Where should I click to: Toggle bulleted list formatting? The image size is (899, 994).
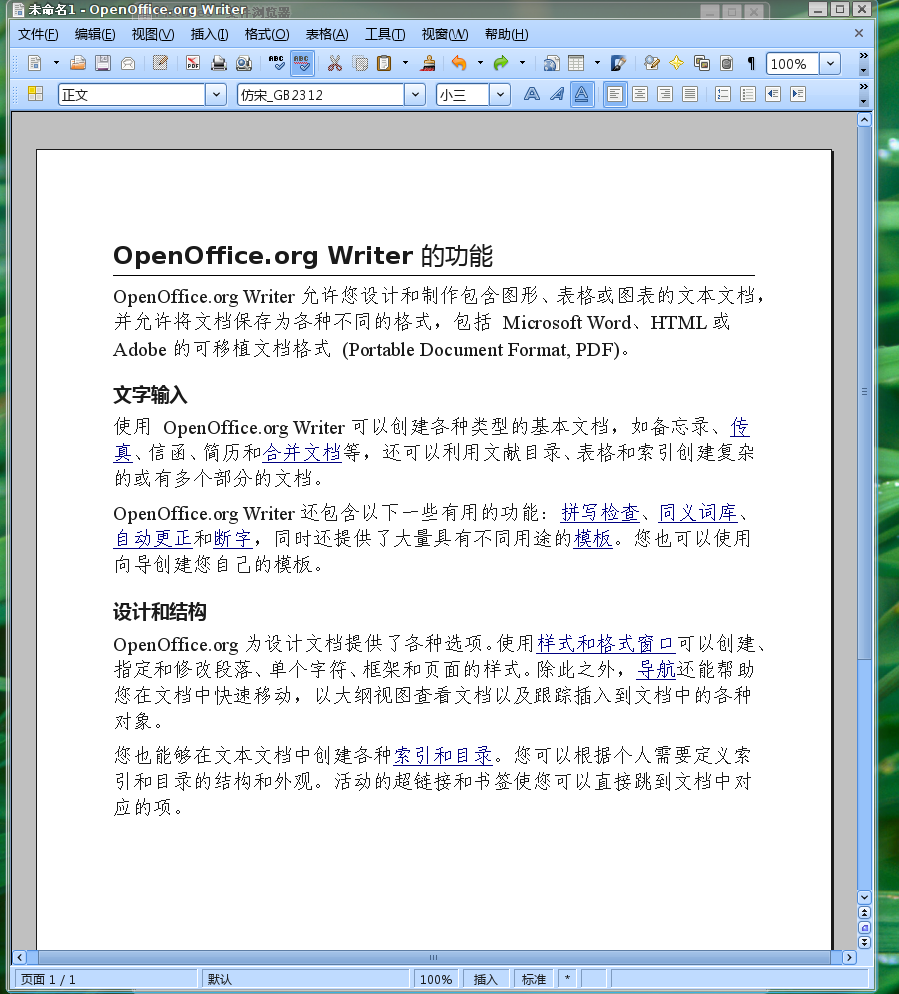(x=748, y=94)
